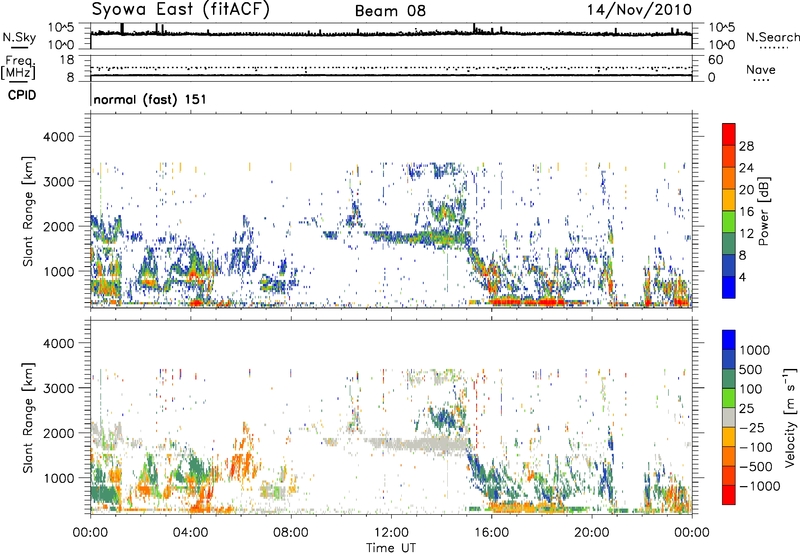
Task: Click the dark green 8–12 dB Power colorbar segment
Action: 729,244
